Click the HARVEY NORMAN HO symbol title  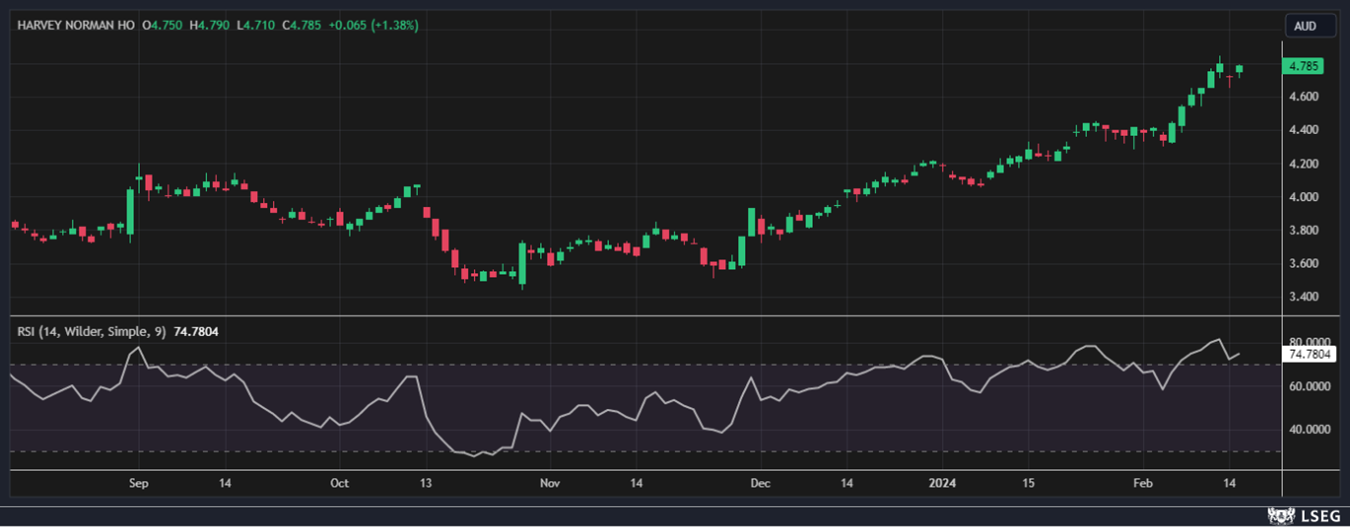pyautogui.click(x=75, y=25)
